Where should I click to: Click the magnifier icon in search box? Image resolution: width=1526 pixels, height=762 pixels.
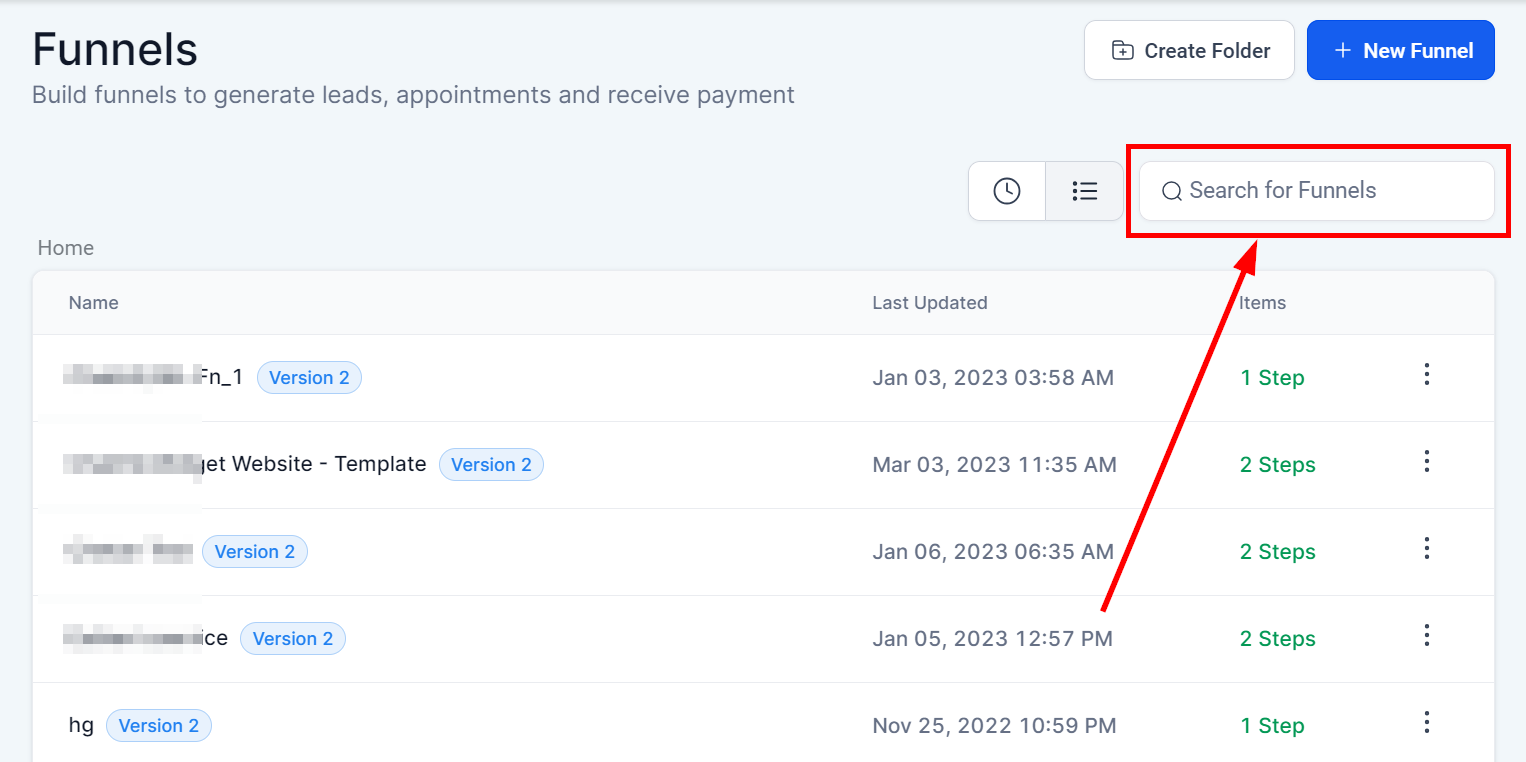click(x=1171, y=191)
